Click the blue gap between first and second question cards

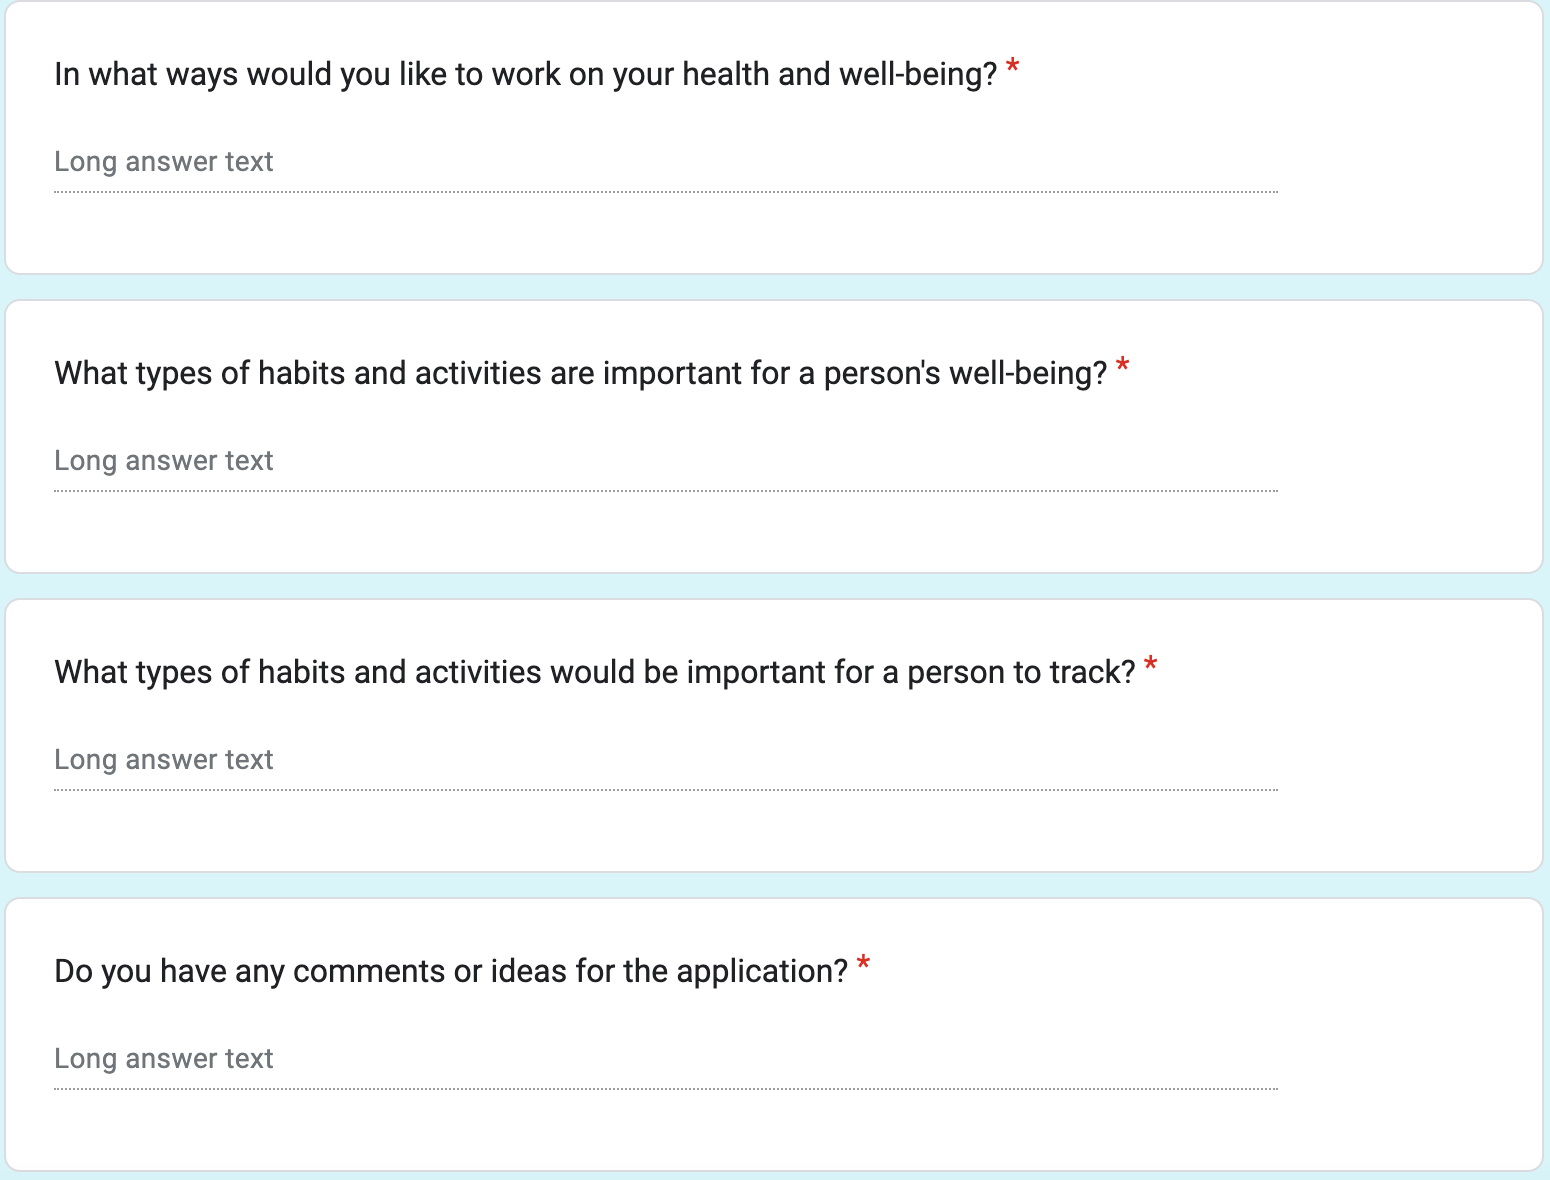775,287
